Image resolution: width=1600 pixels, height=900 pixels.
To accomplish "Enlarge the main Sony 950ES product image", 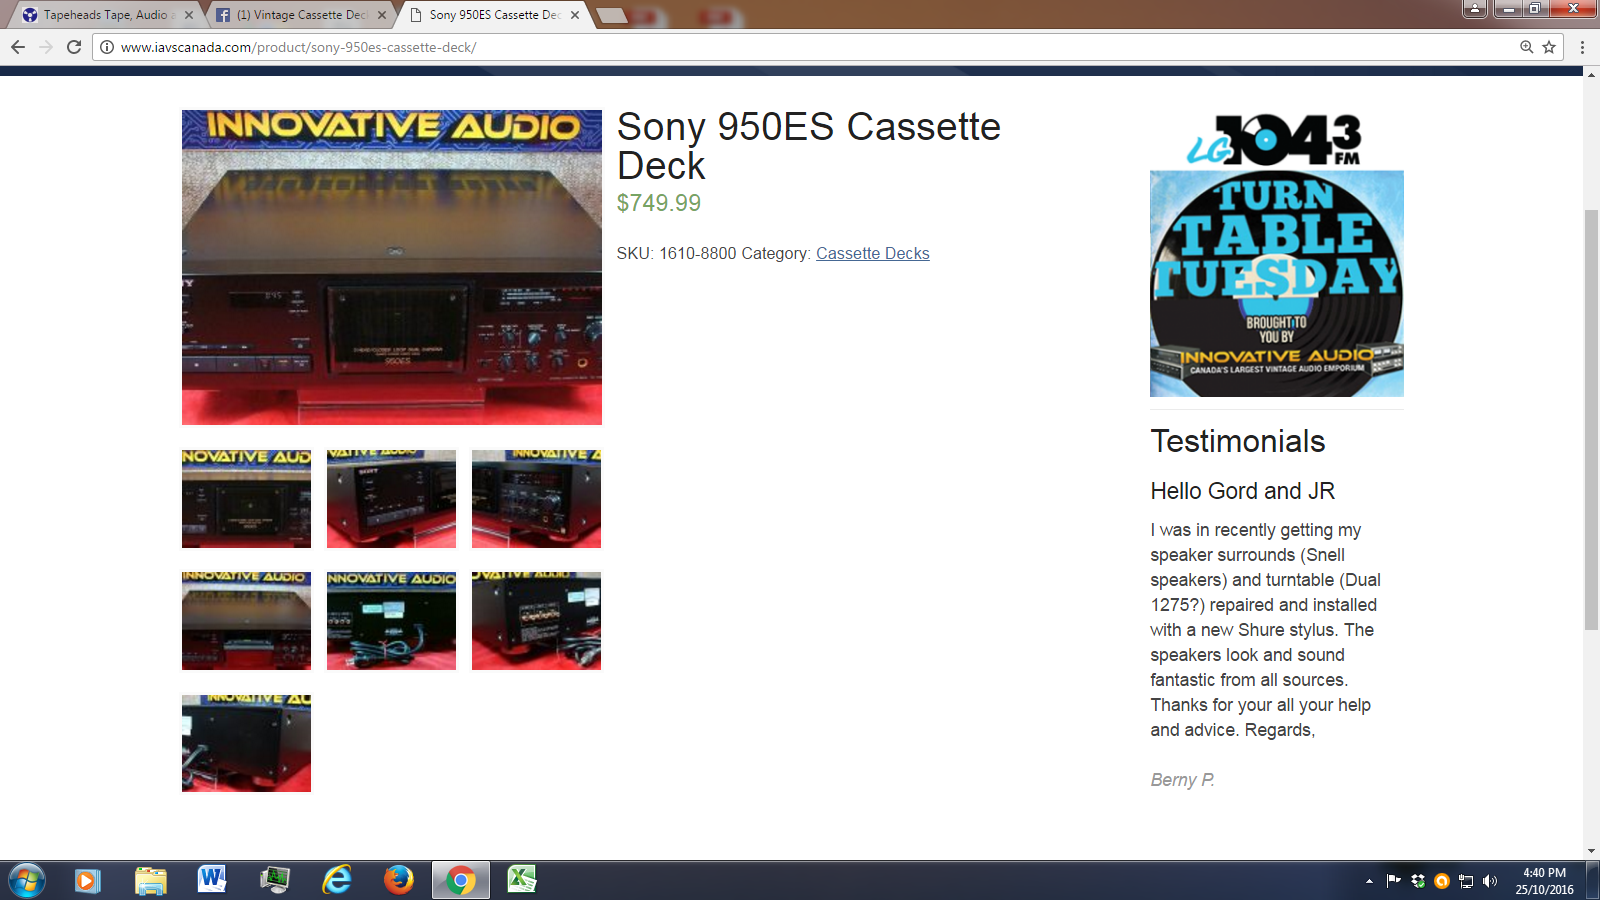I will [392, 267].
